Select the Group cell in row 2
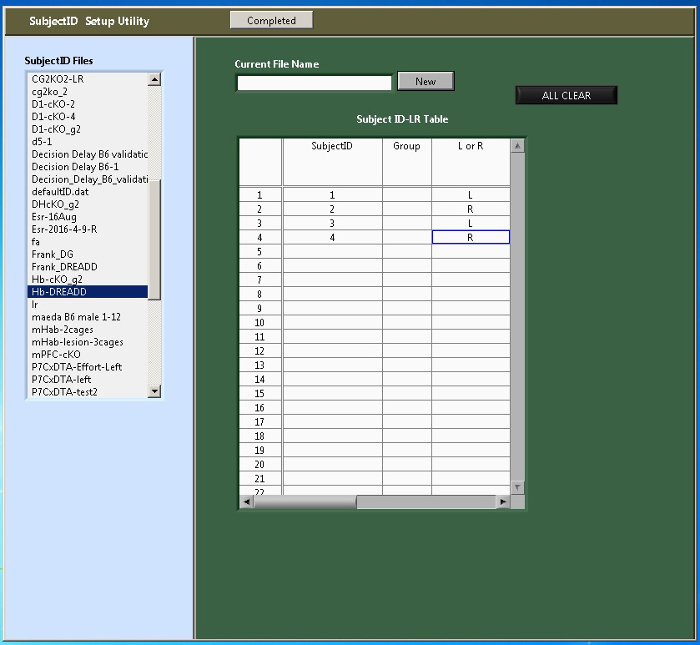Image resolution: width=700 pixels, height=645 pixels. tap(406, 209)
